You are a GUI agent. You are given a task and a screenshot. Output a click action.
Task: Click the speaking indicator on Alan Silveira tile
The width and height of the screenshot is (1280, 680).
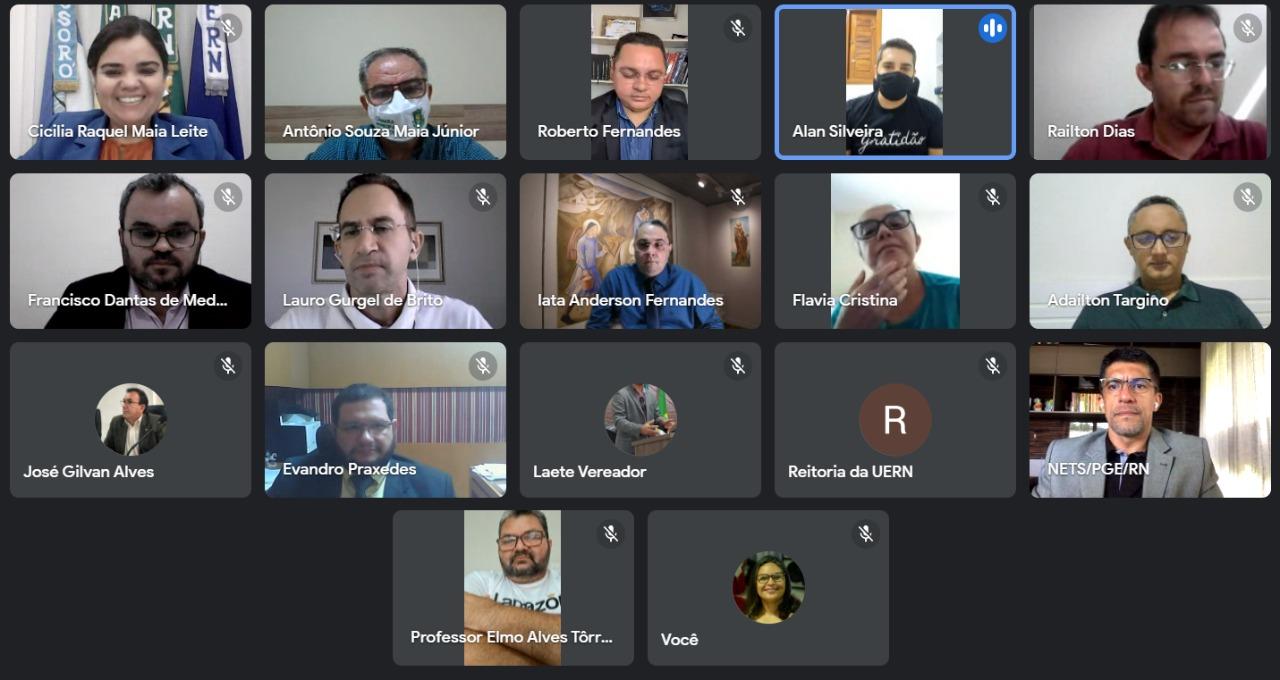993,28
